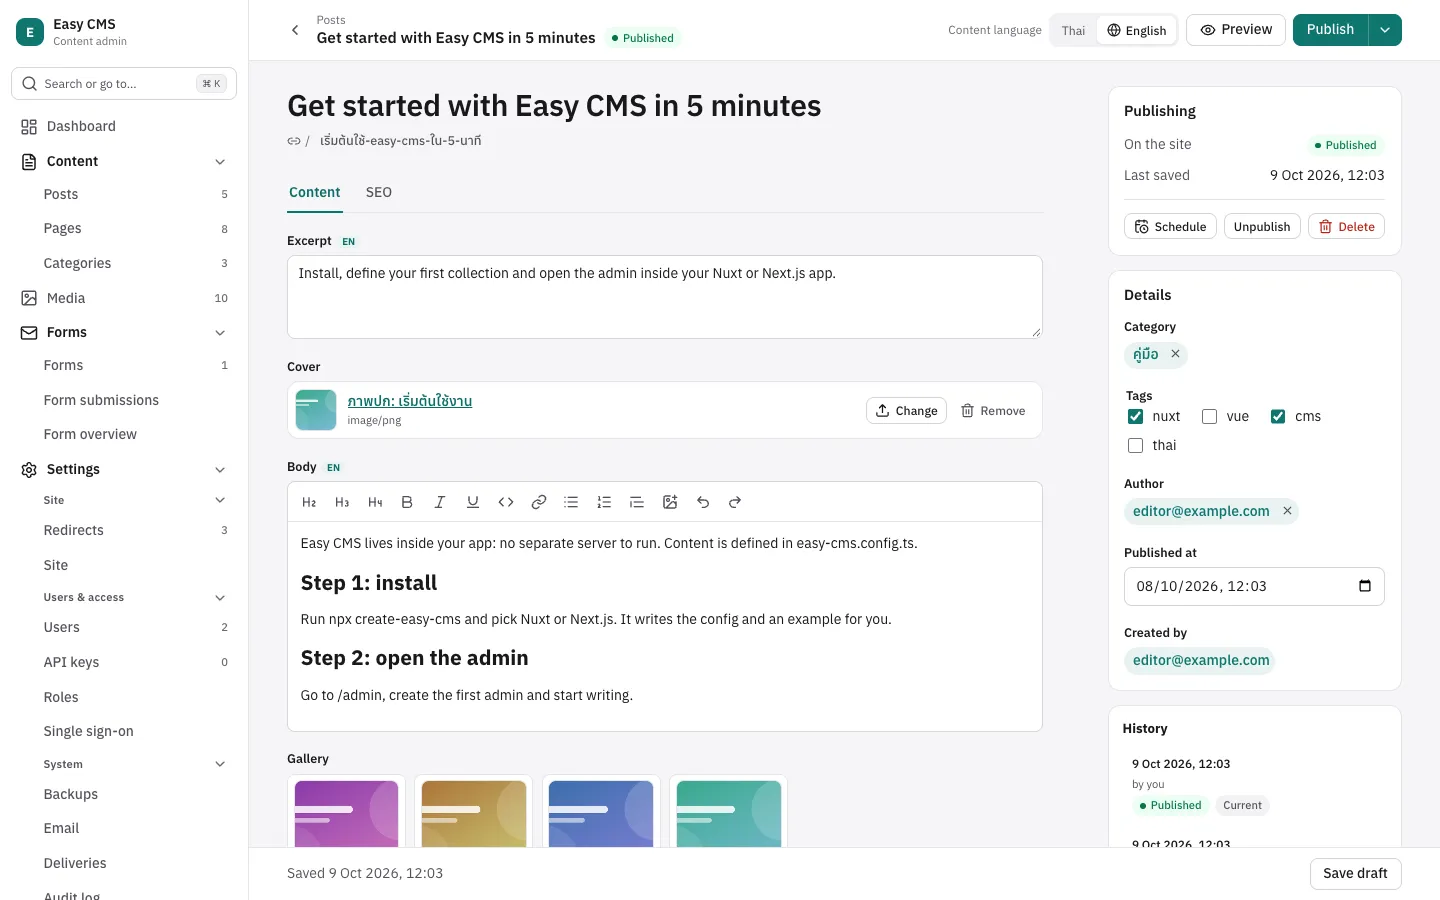Image resolution: width=1440 pixels, height=900 pixels.
Task: Open Posts in the sidebar
Action: (124, 194)
